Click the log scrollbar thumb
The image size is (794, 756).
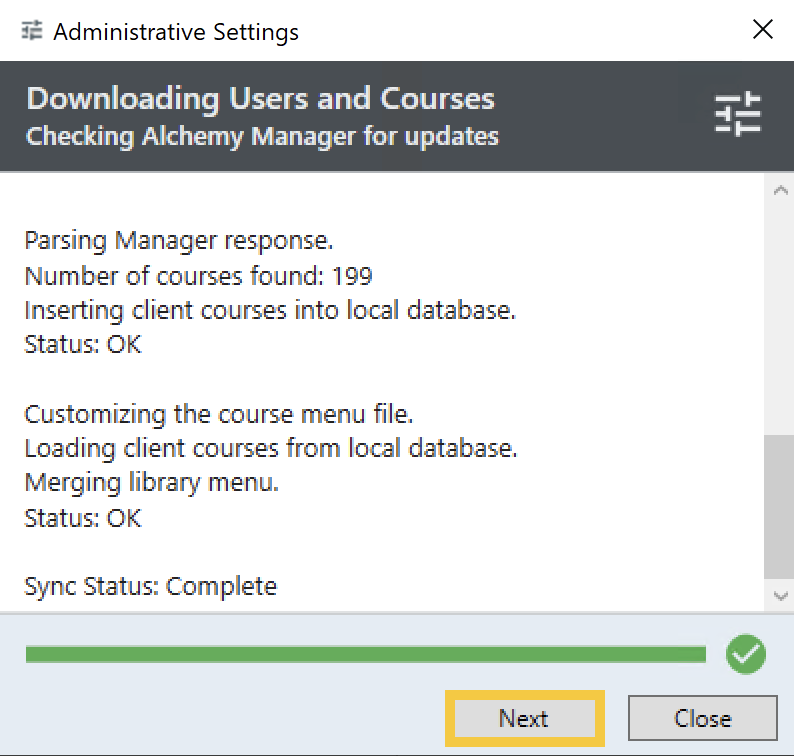click(x=780, y=506)
